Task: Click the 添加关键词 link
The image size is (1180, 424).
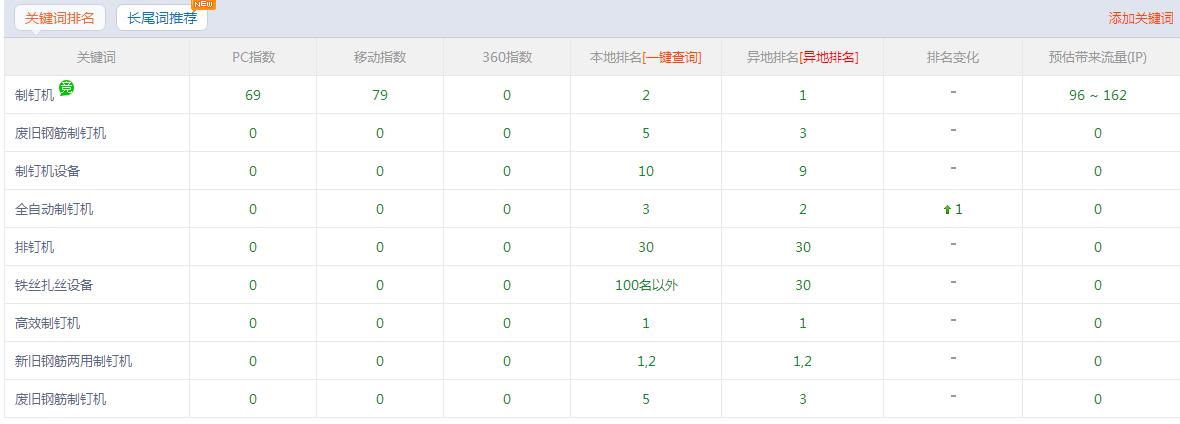Action: point(1140,18)
